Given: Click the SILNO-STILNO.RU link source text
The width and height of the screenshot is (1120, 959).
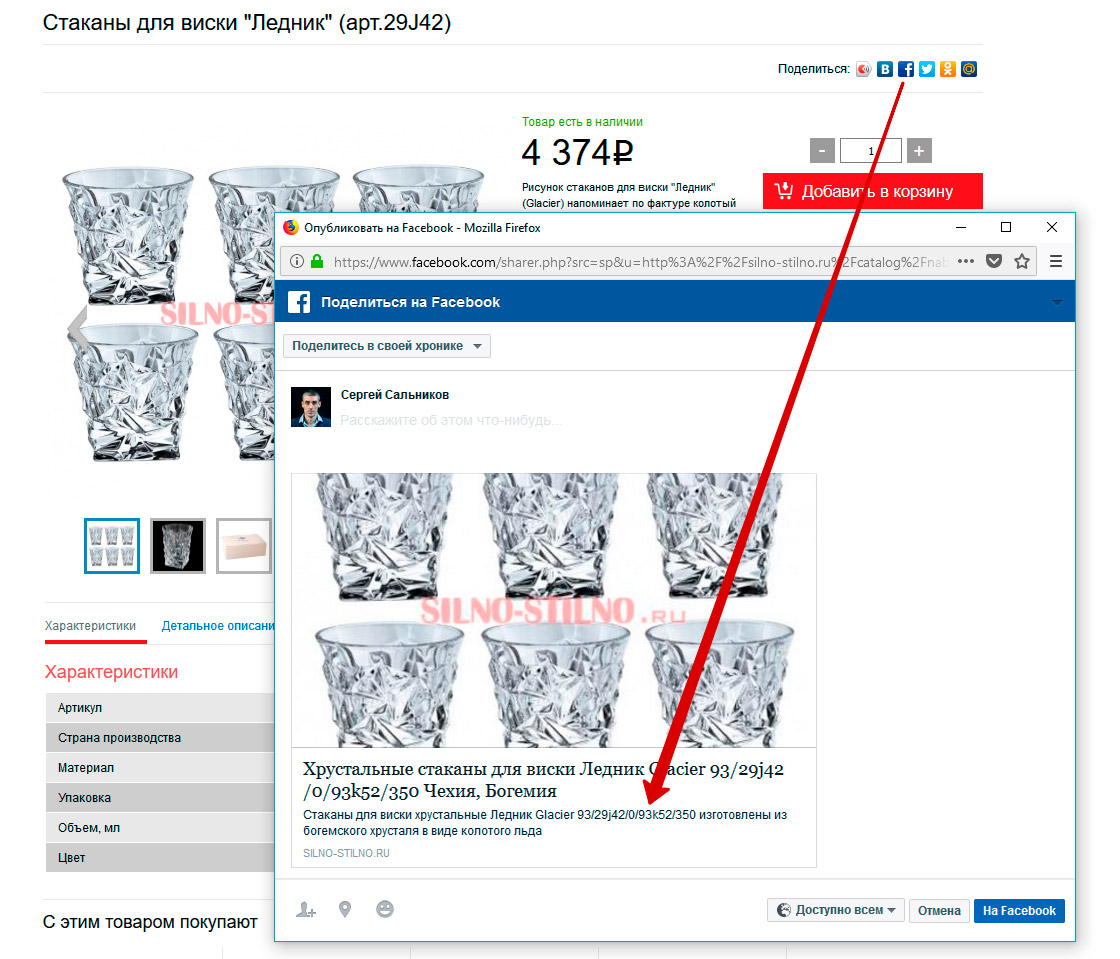Looking at the screenshot, I should [x=346, y=853].
